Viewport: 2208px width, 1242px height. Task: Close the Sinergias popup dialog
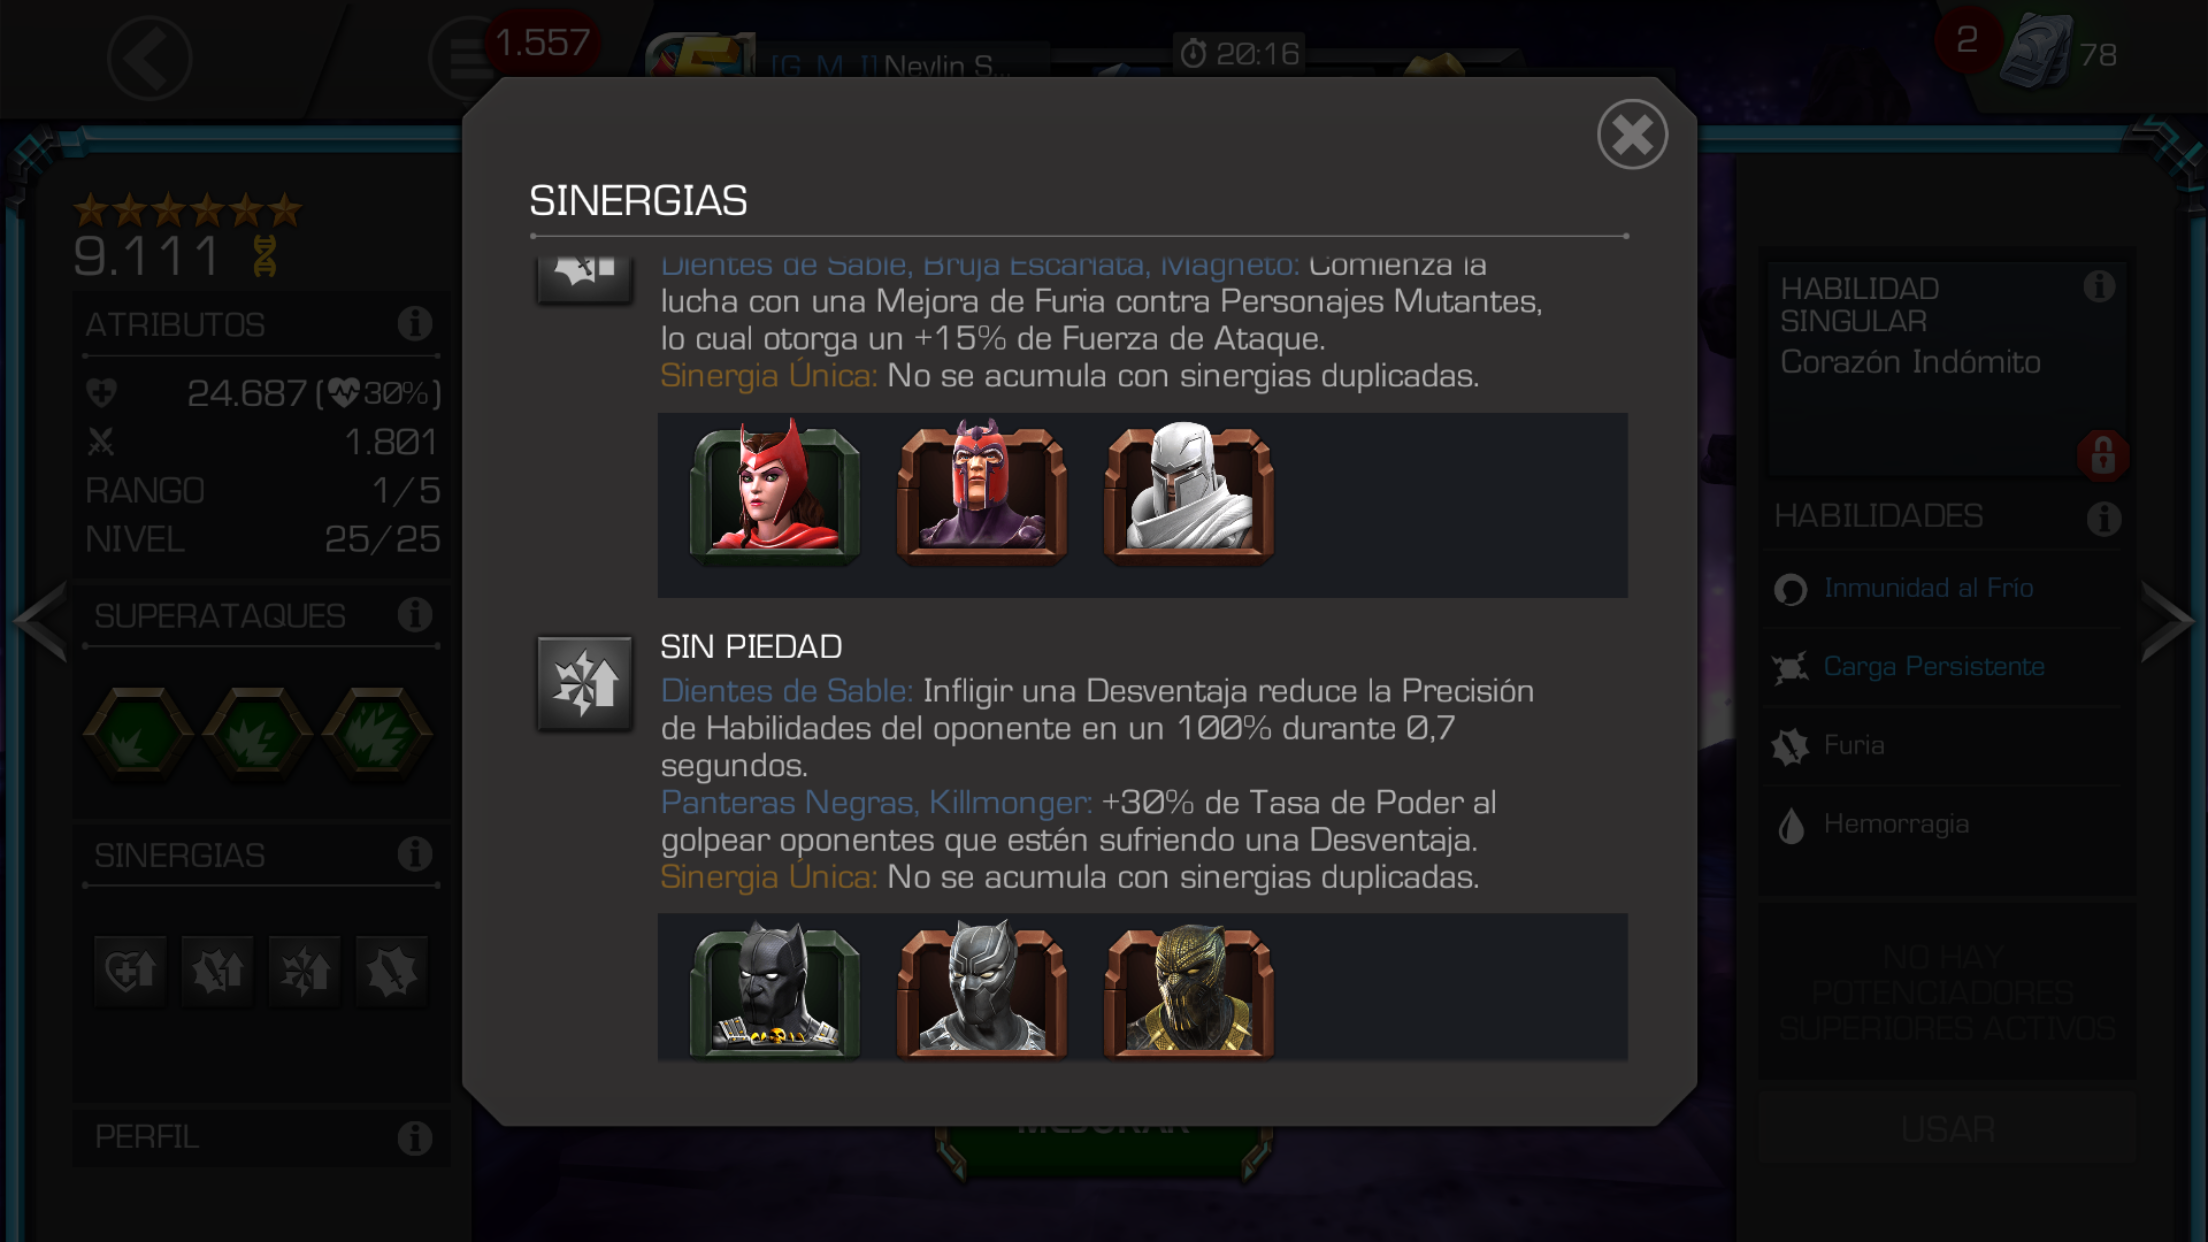point(1632,134)
